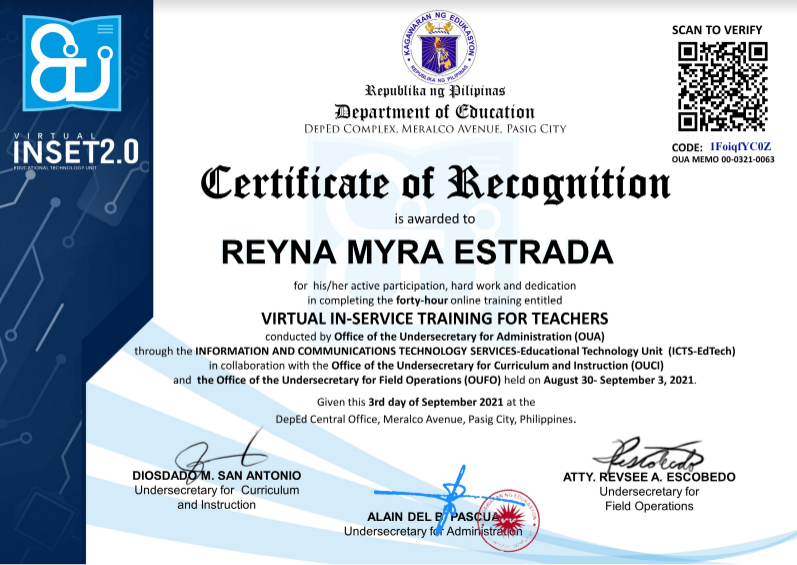797x565 pixels.
Task: Click 'Undersecretary for Curriculum and Instruction' title
Action: [217, 497]
